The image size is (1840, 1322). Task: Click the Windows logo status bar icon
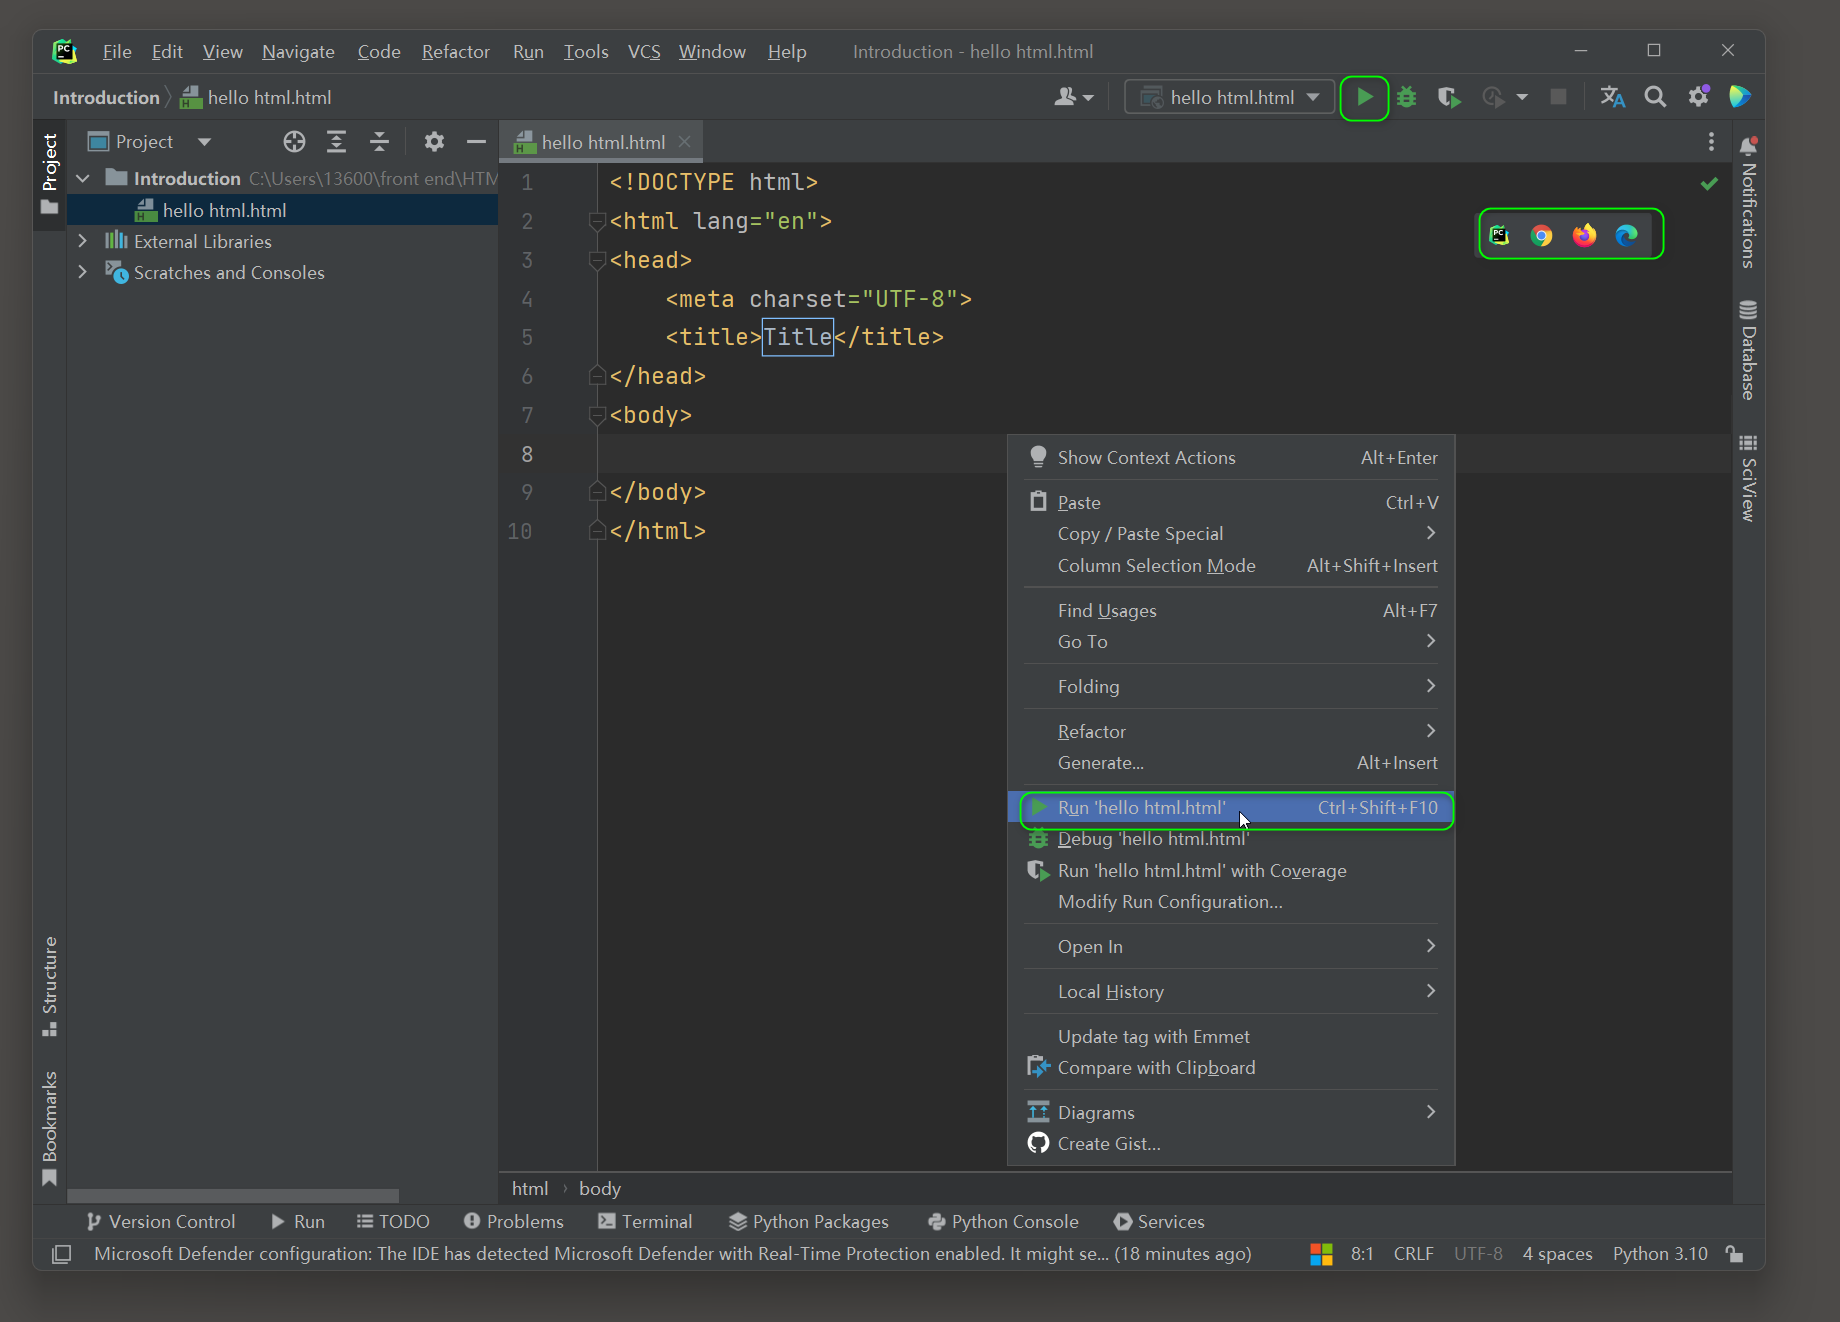click(x=1321, y=1254)
